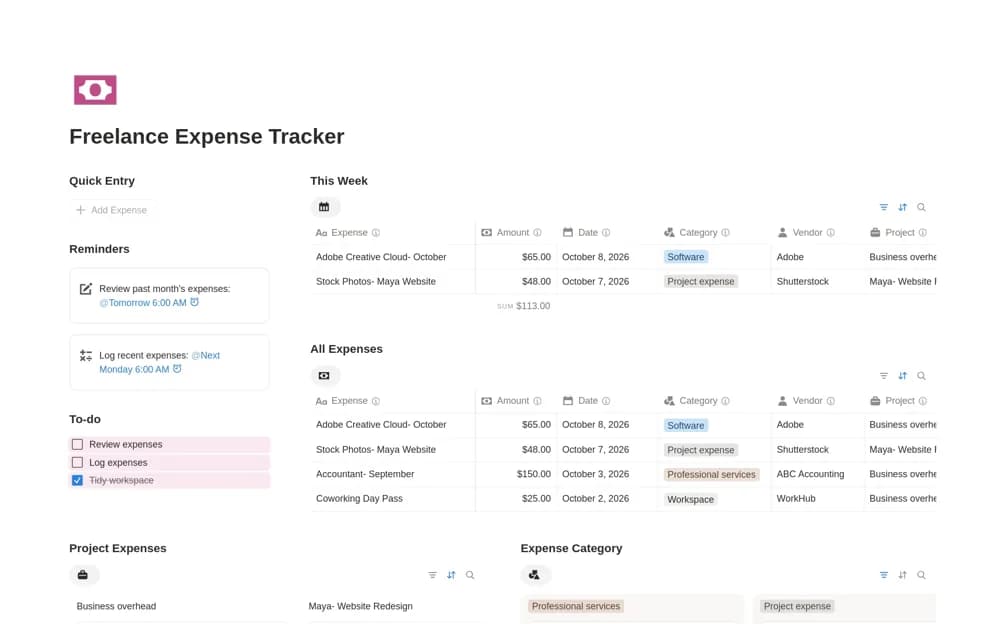Open Project Expenses briefcase view tab
The width and height of the screenshot is (1000, 624).
pos(83,575)
